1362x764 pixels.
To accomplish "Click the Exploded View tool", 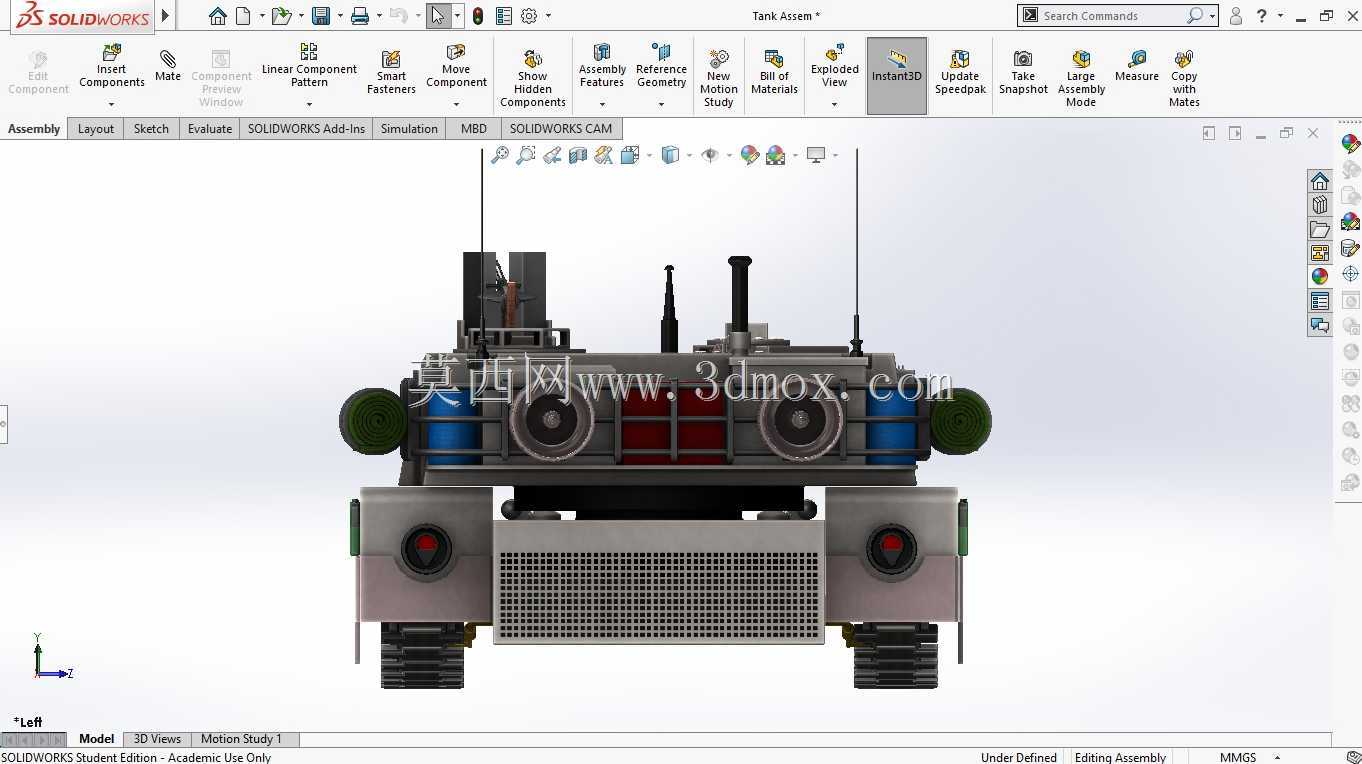I will tap(835, 67).
